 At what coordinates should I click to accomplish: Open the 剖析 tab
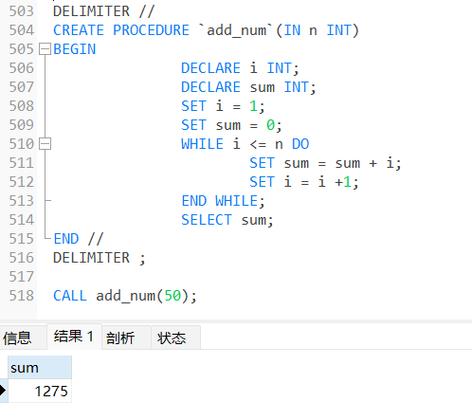click(120, 338)
